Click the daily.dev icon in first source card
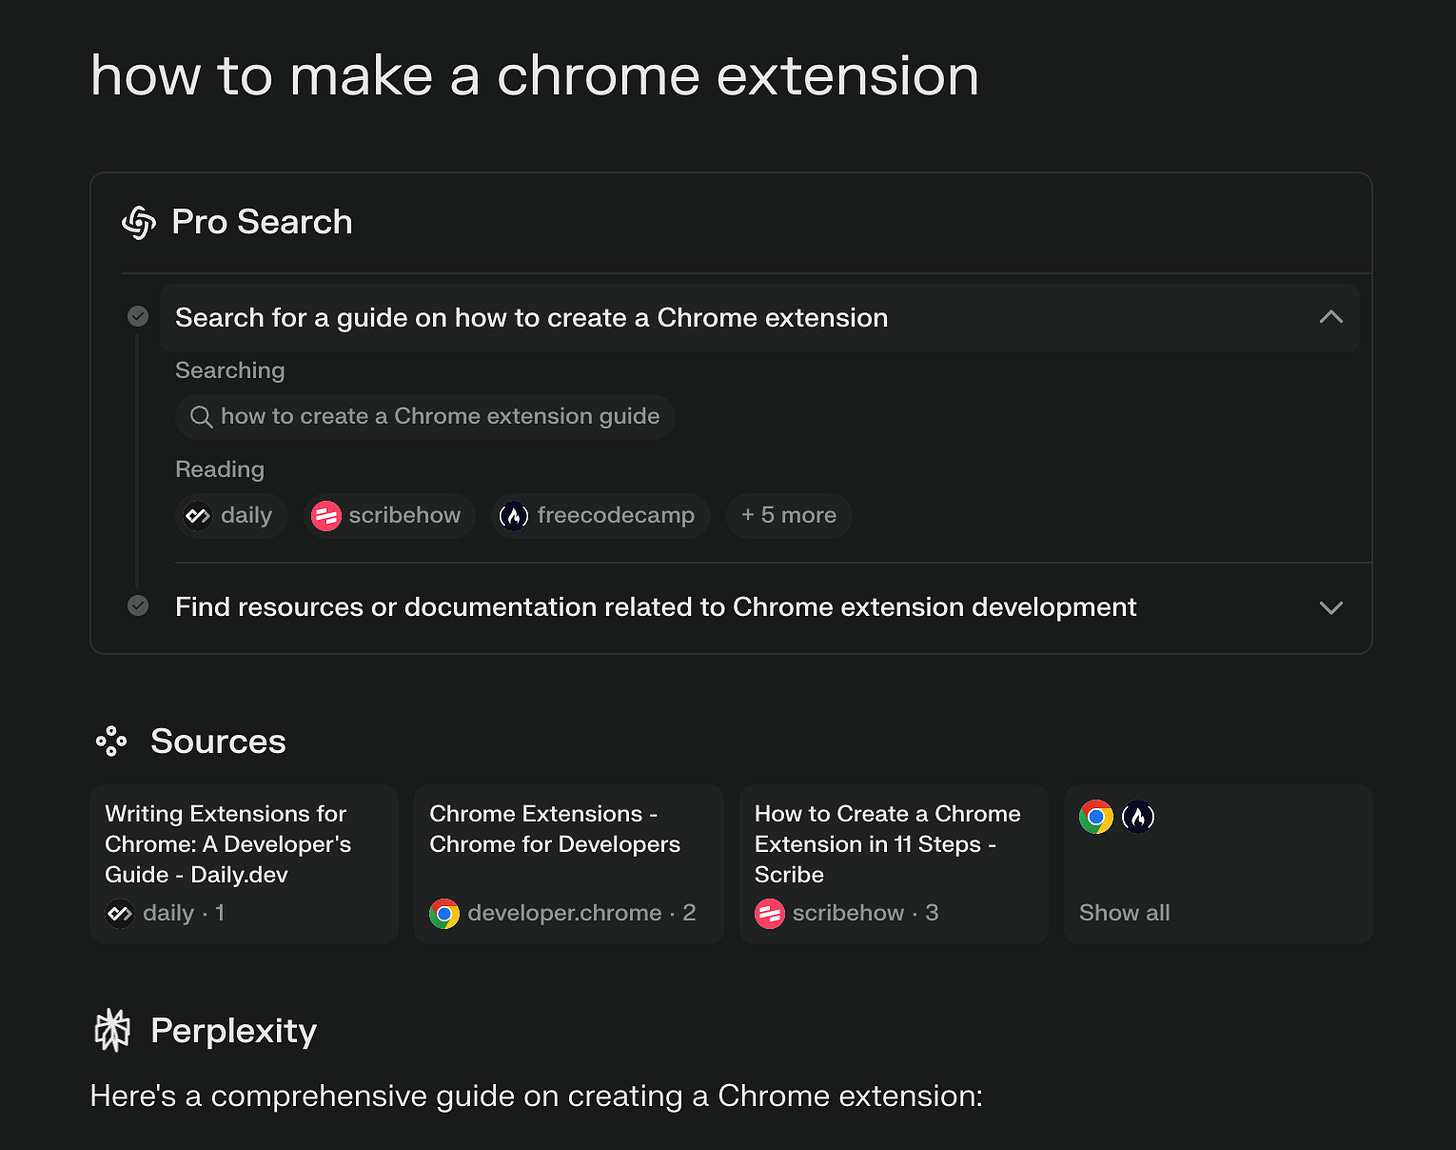 pos(120,913)
